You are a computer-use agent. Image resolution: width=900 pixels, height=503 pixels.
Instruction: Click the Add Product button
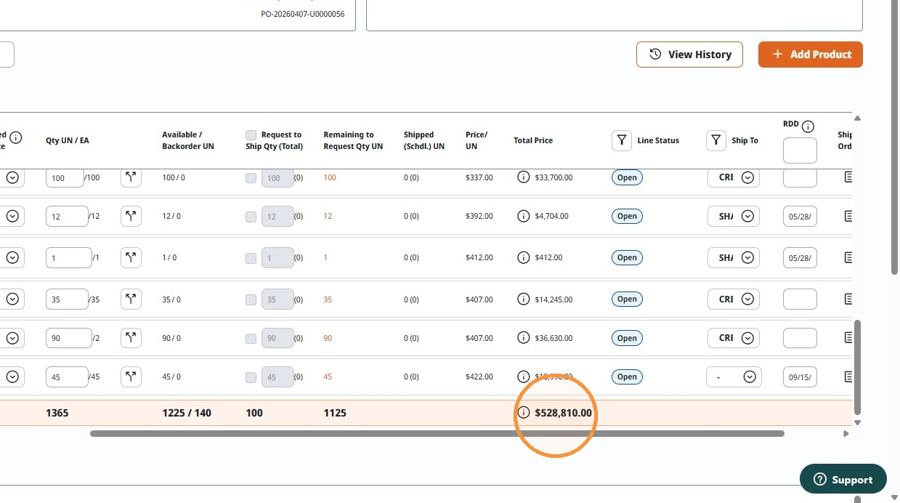pos(810,55)
